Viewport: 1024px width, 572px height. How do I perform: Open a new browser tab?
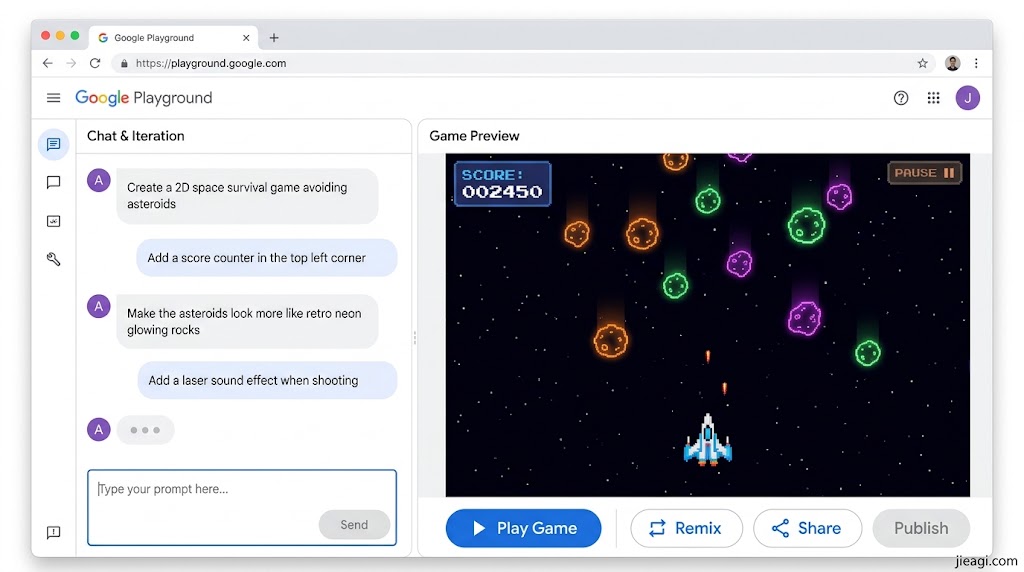click(x=274, y=38)
